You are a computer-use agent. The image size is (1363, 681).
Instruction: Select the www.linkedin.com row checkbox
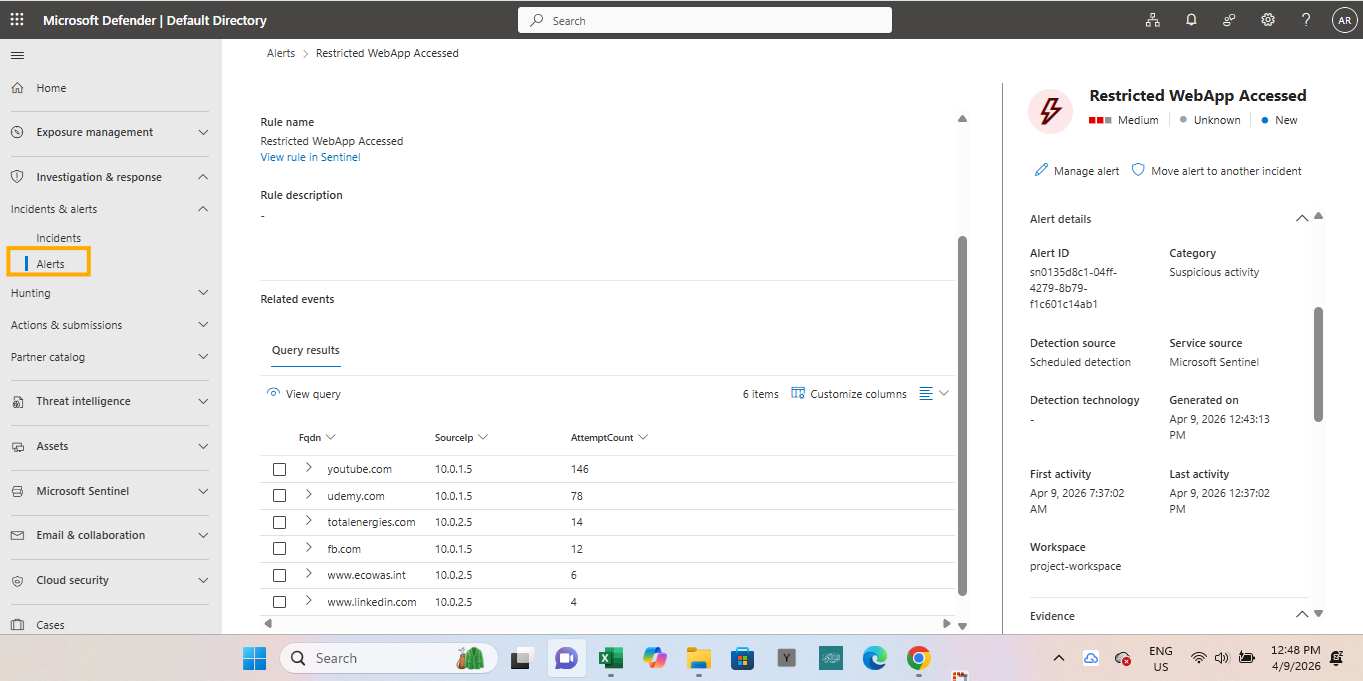(x=280, y=602)
